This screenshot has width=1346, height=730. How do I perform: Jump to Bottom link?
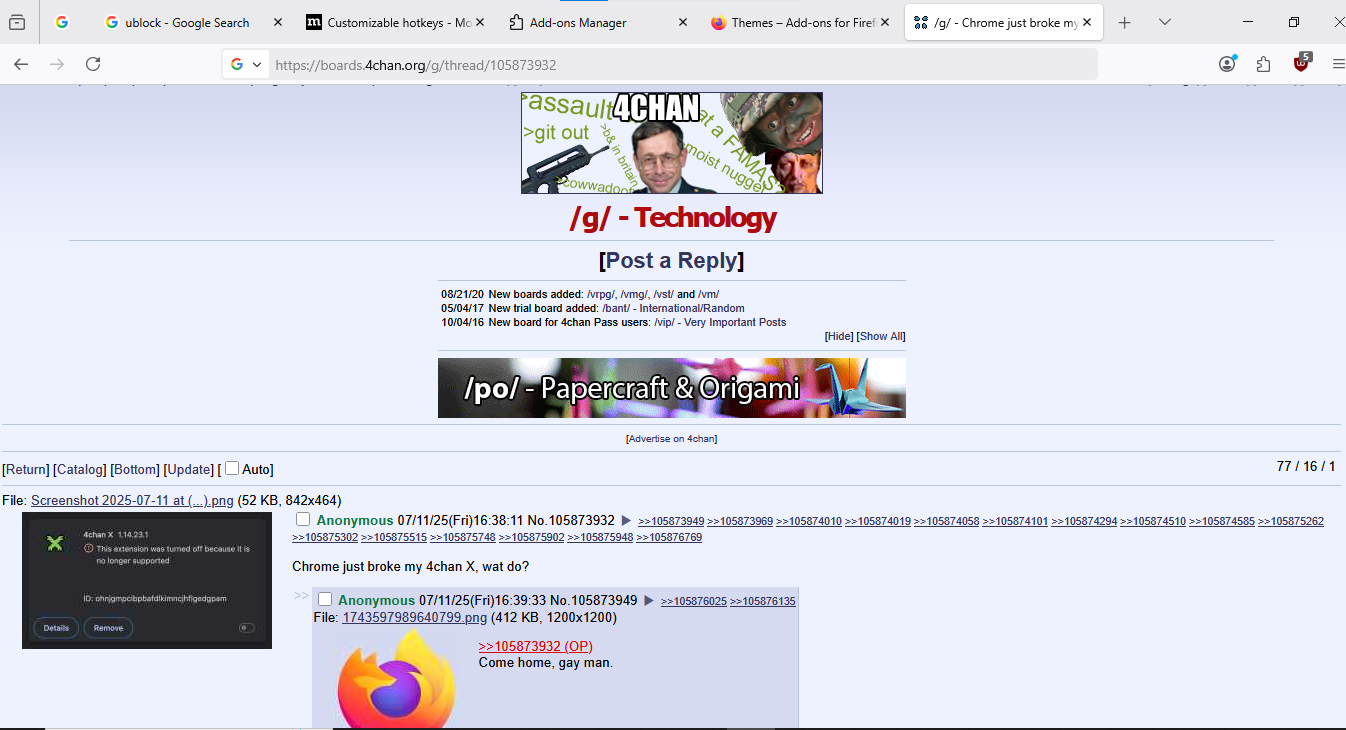[135, 469]
